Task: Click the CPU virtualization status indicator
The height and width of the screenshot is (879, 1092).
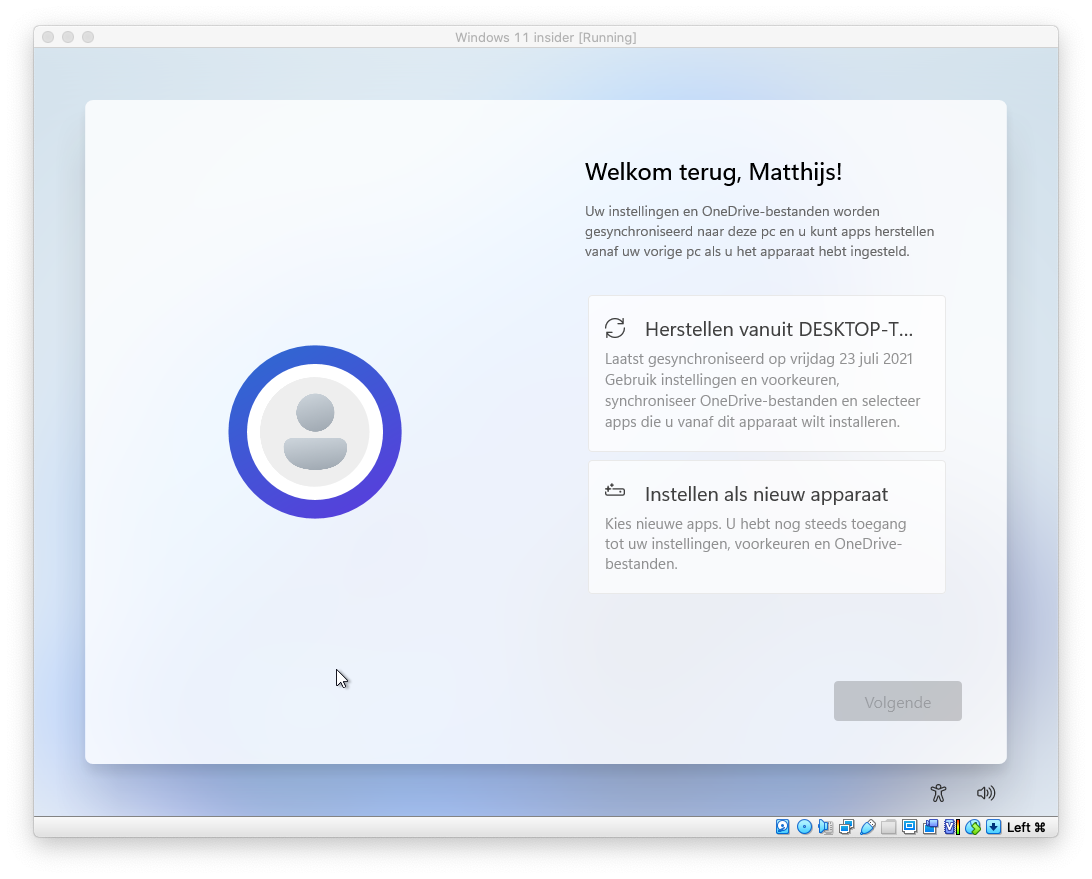Action: (x=951, y=827)
